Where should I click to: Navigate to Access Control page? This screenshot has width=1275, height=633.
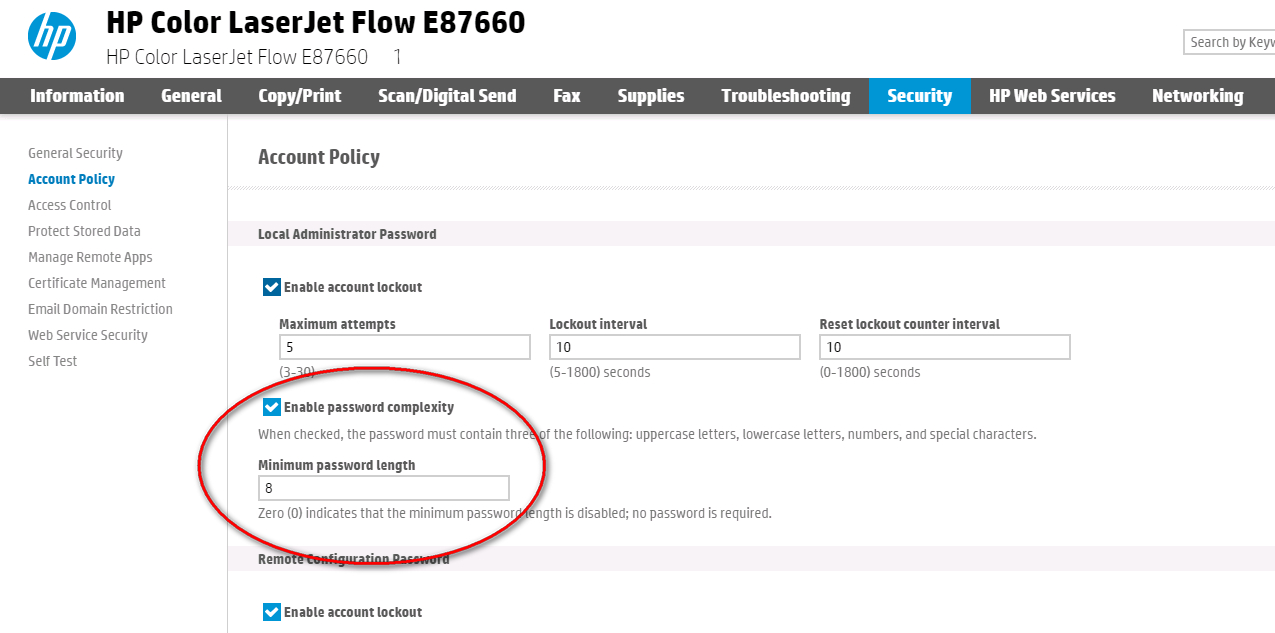pyautogui.click(x=70, y=205)
